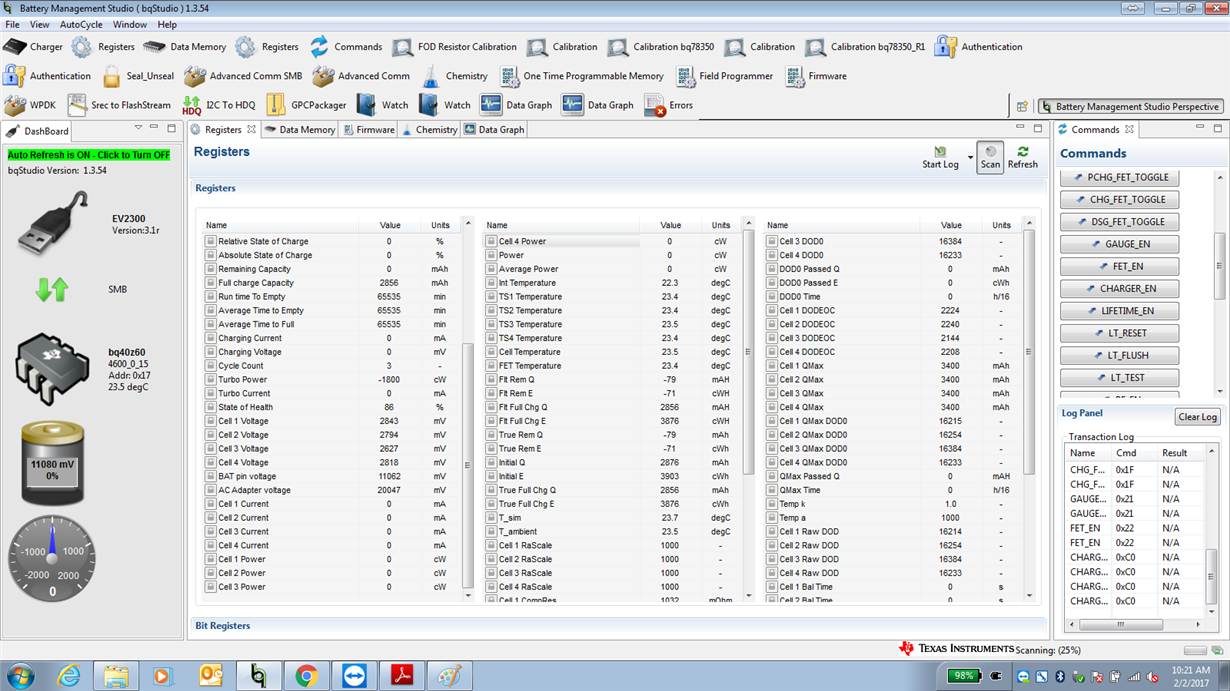This screenshot has height=691, width=1230.
Task: Launch the Commands toolbar item
Action: click(346, 47)
